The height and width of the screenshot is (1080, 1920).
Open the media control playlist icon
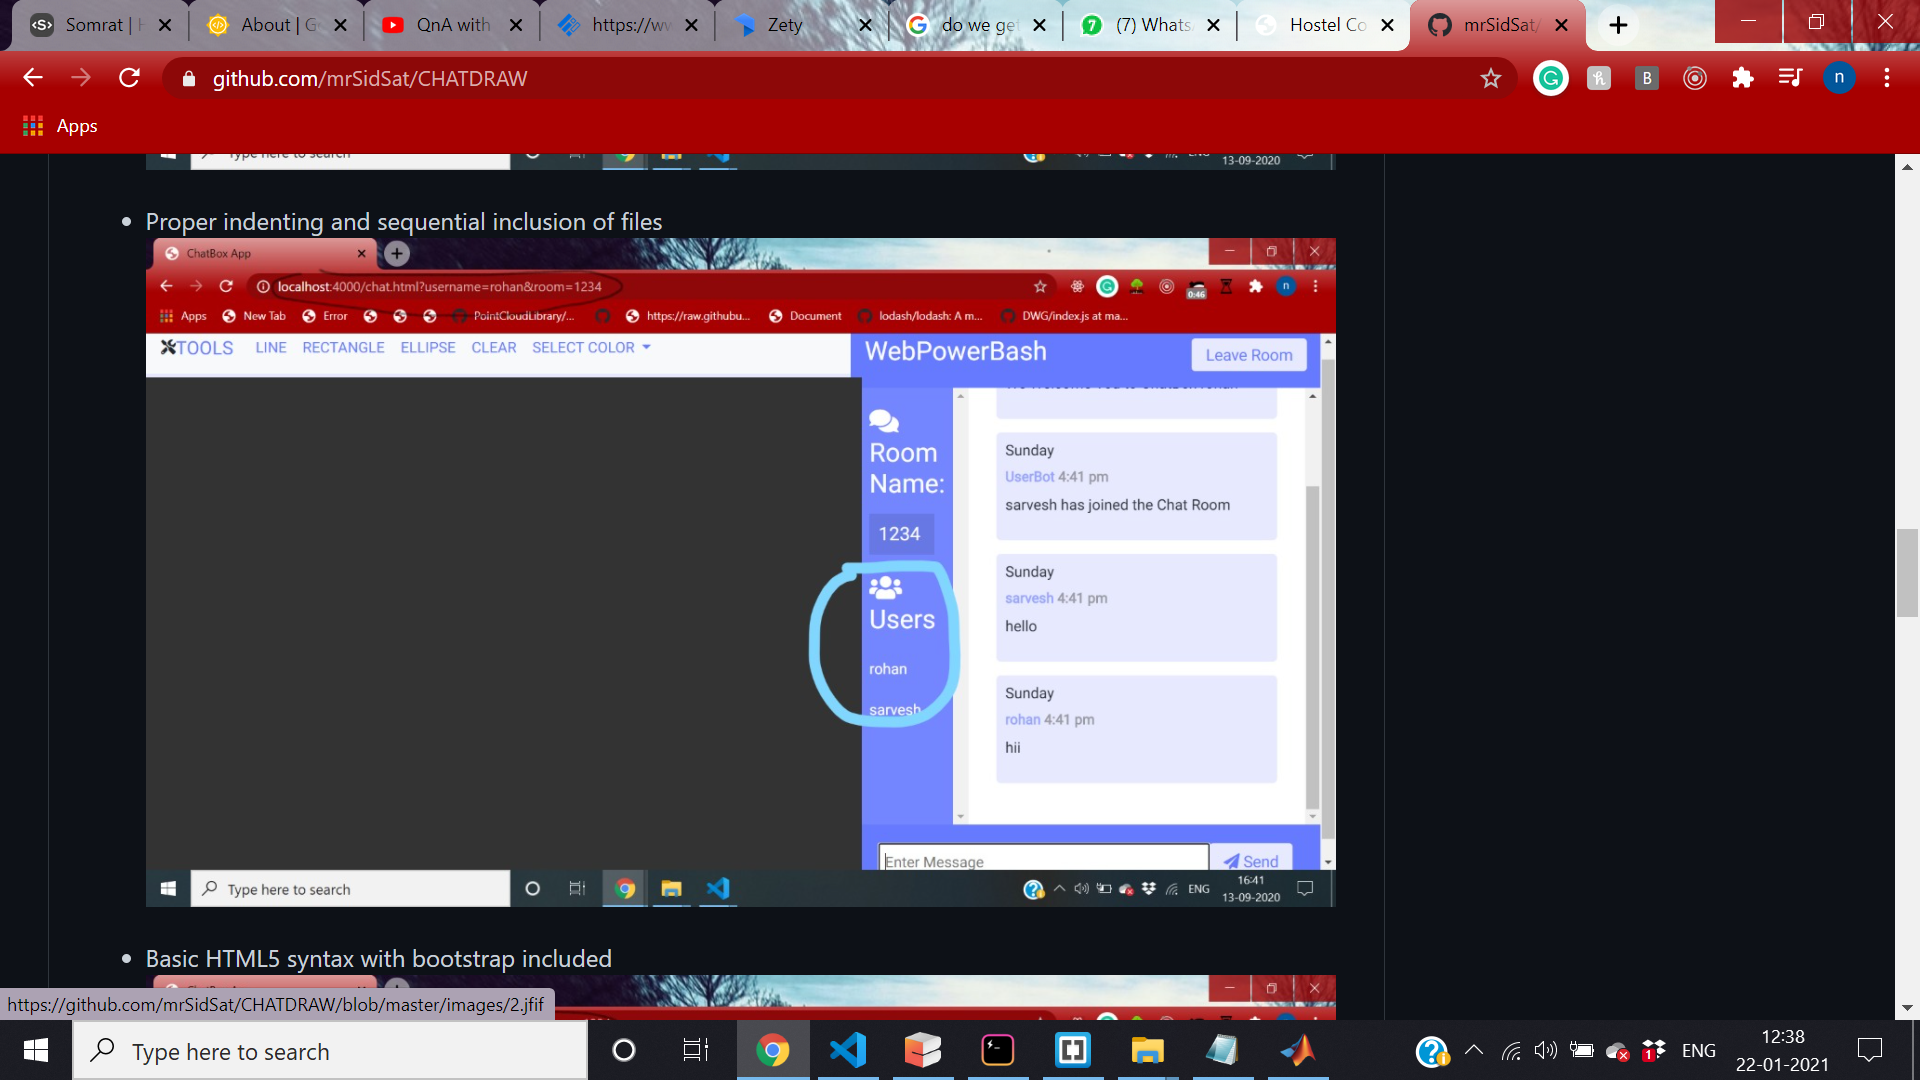1790,78
